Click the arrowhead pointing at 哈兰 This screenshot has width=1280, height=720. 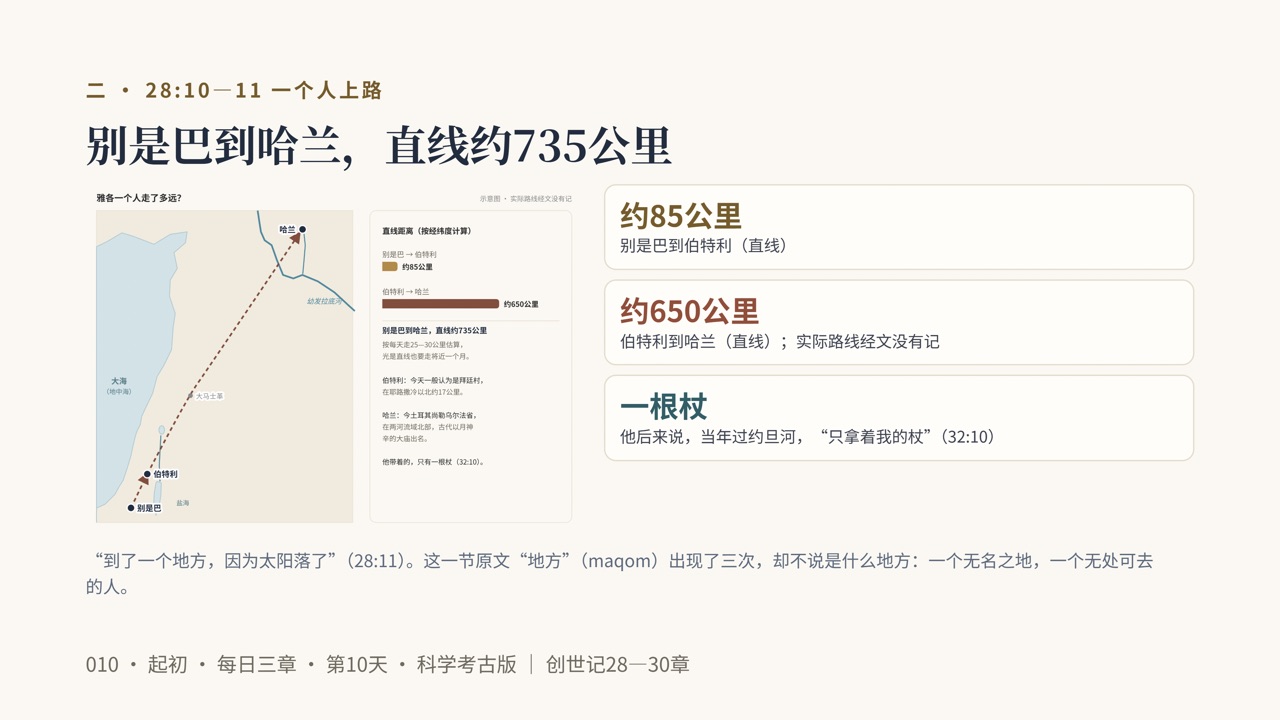tap(295, 239)
